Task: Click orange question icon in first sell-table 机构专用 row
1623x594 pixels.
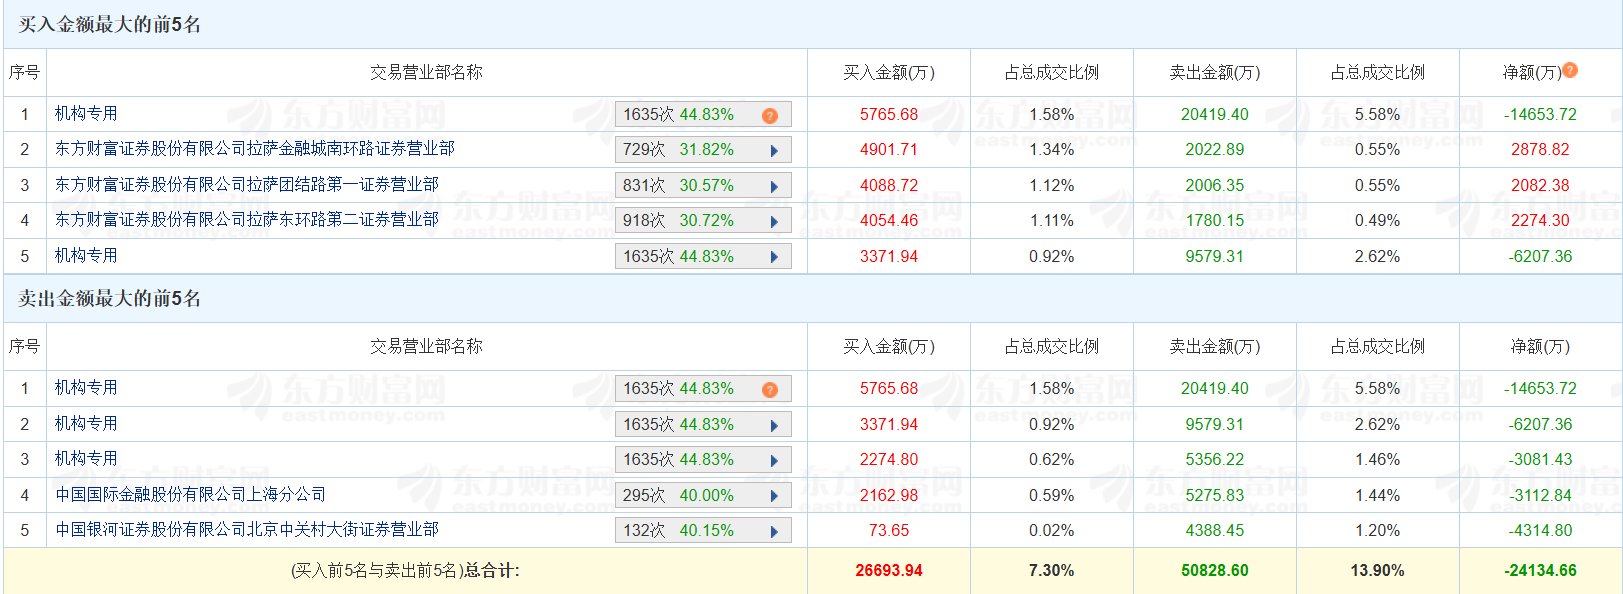Action: pyautogui.click(x=769, y=390)
